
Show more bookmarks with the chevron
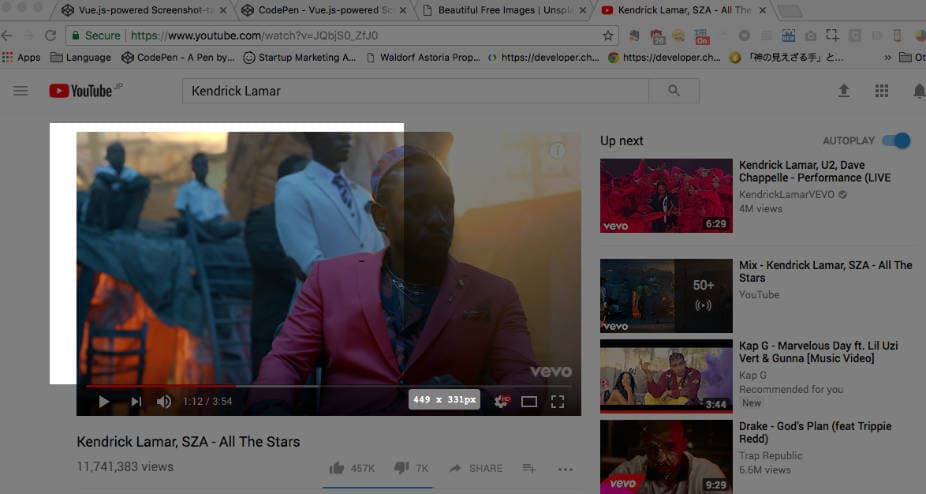coord(887,57)
